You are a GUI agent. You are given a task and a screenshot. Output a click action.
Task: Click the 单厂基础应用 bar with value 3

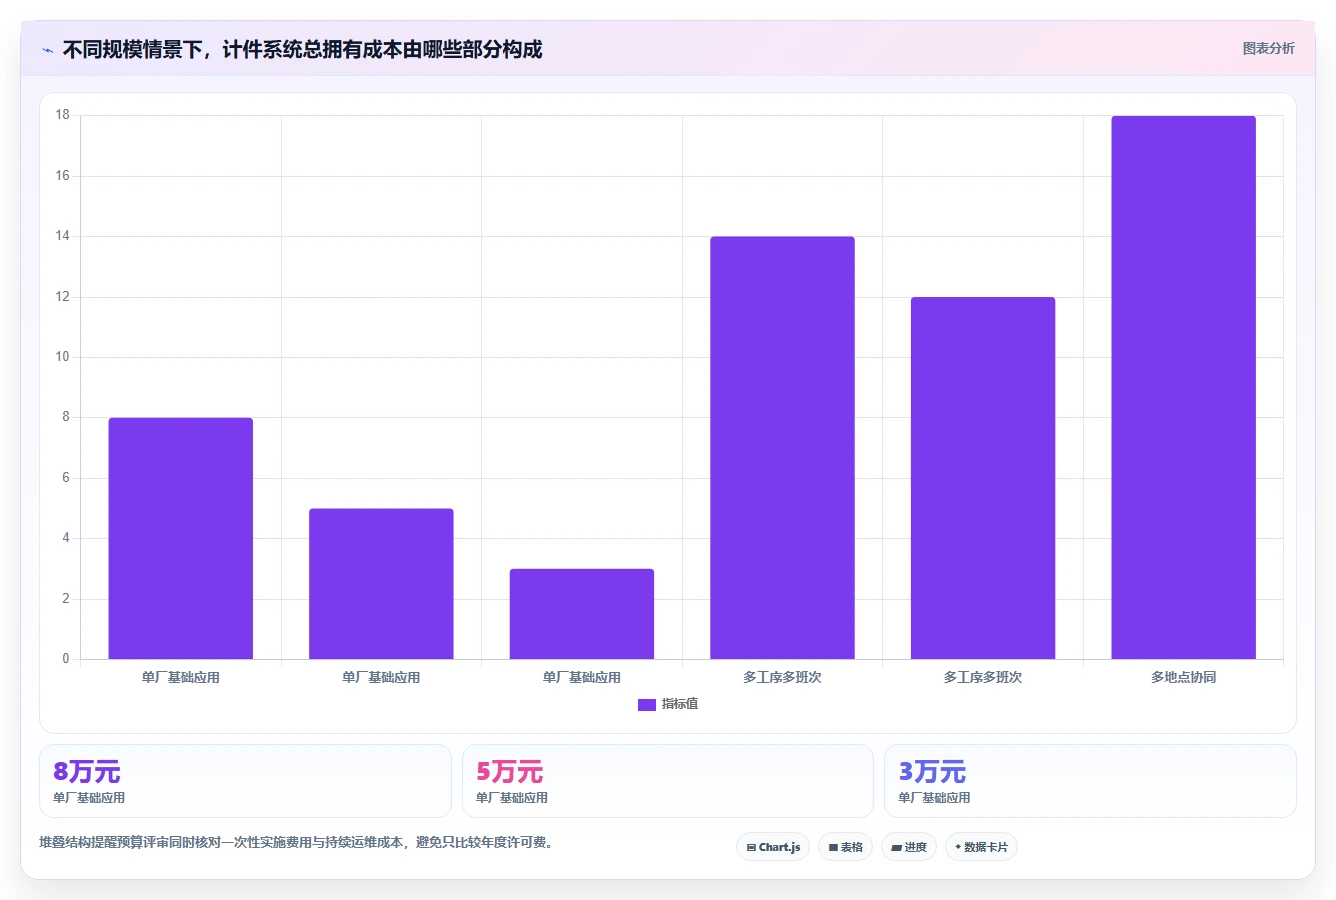[582, 614]
